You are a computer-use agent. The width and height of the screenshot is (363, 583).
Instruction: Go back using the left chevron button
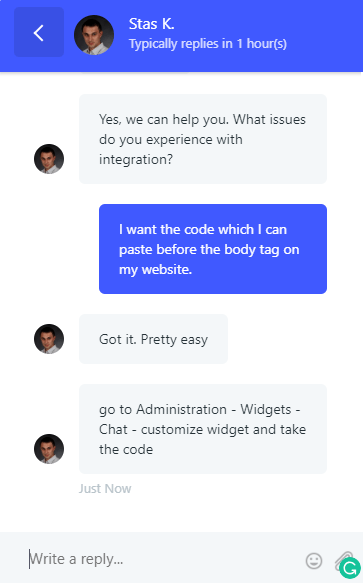39,32
